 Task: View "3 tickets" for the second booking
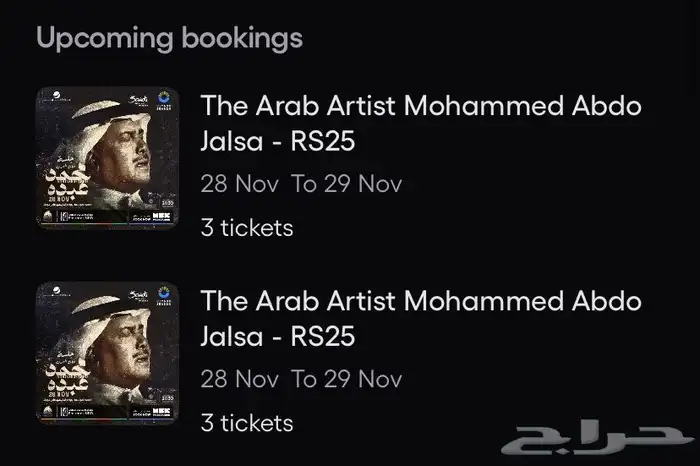246,422
